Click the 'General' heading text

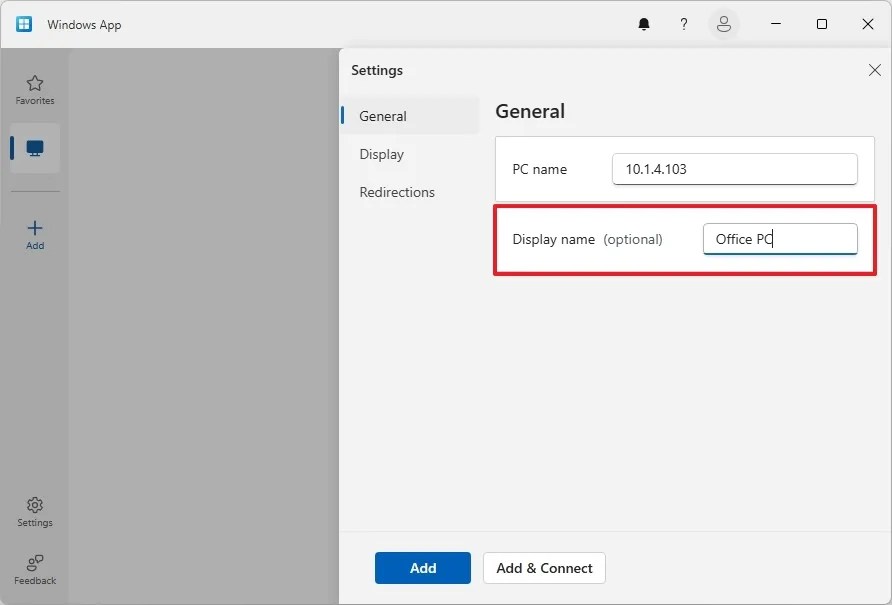click(x=530, y=111)
